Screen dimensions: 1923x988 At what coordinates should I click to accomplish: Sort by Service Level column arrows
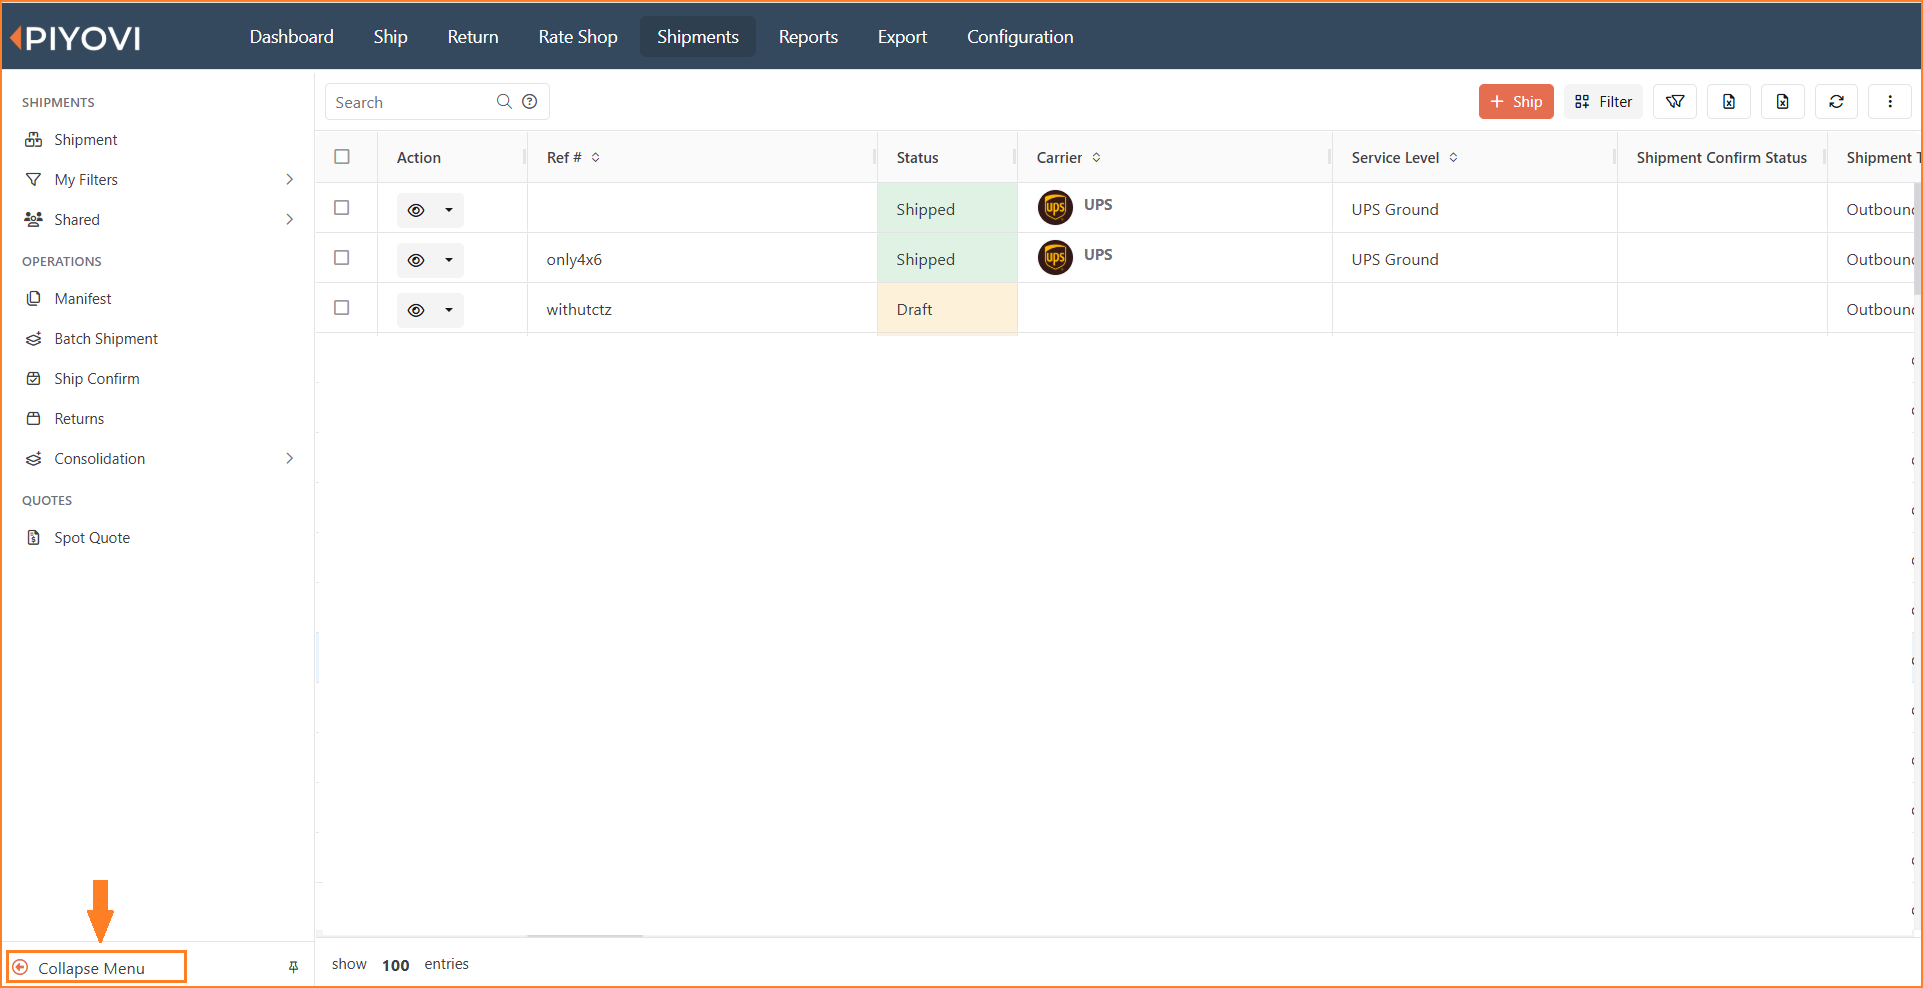point(1453,158)
